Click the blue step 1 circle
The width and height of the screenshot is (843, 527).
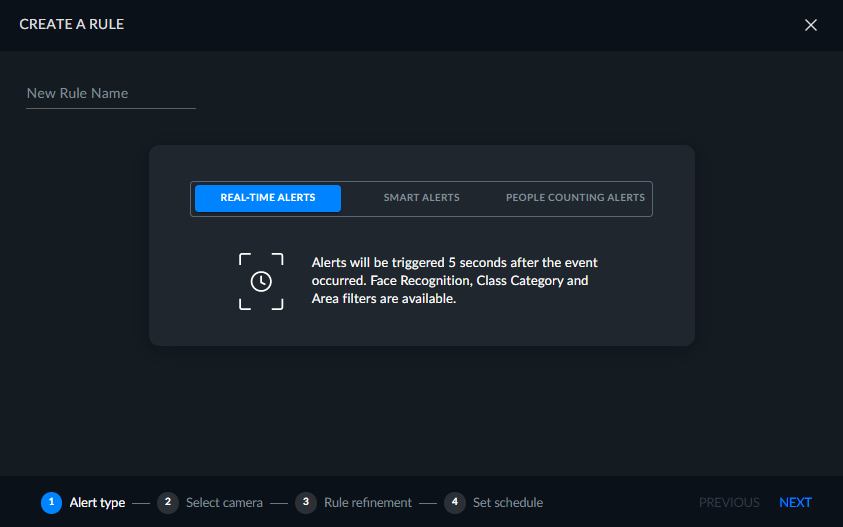pos(52,503)
